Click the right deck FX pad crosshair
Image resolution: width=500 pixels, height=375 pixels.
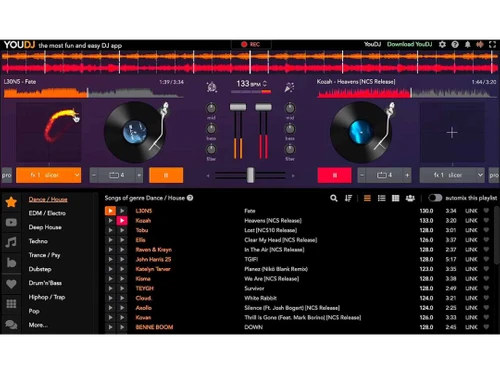(452, 133)
